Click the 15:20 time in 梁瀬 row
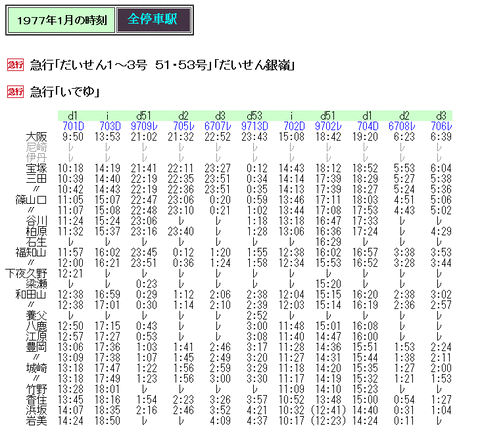 click(328, 284)
